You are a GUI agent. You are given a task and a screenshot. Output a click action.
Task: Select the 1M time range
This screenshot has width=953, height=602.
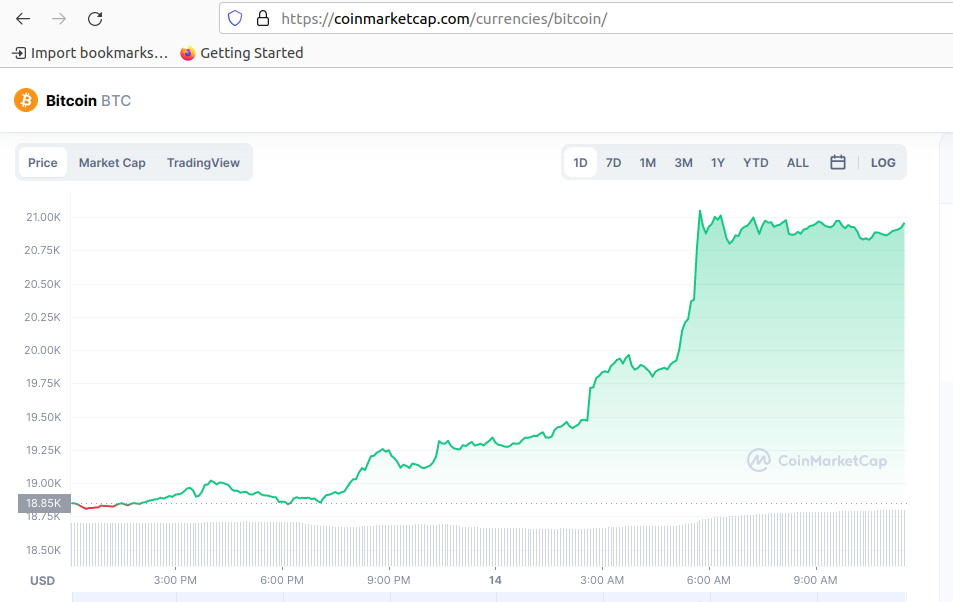(x=648, y=162)
